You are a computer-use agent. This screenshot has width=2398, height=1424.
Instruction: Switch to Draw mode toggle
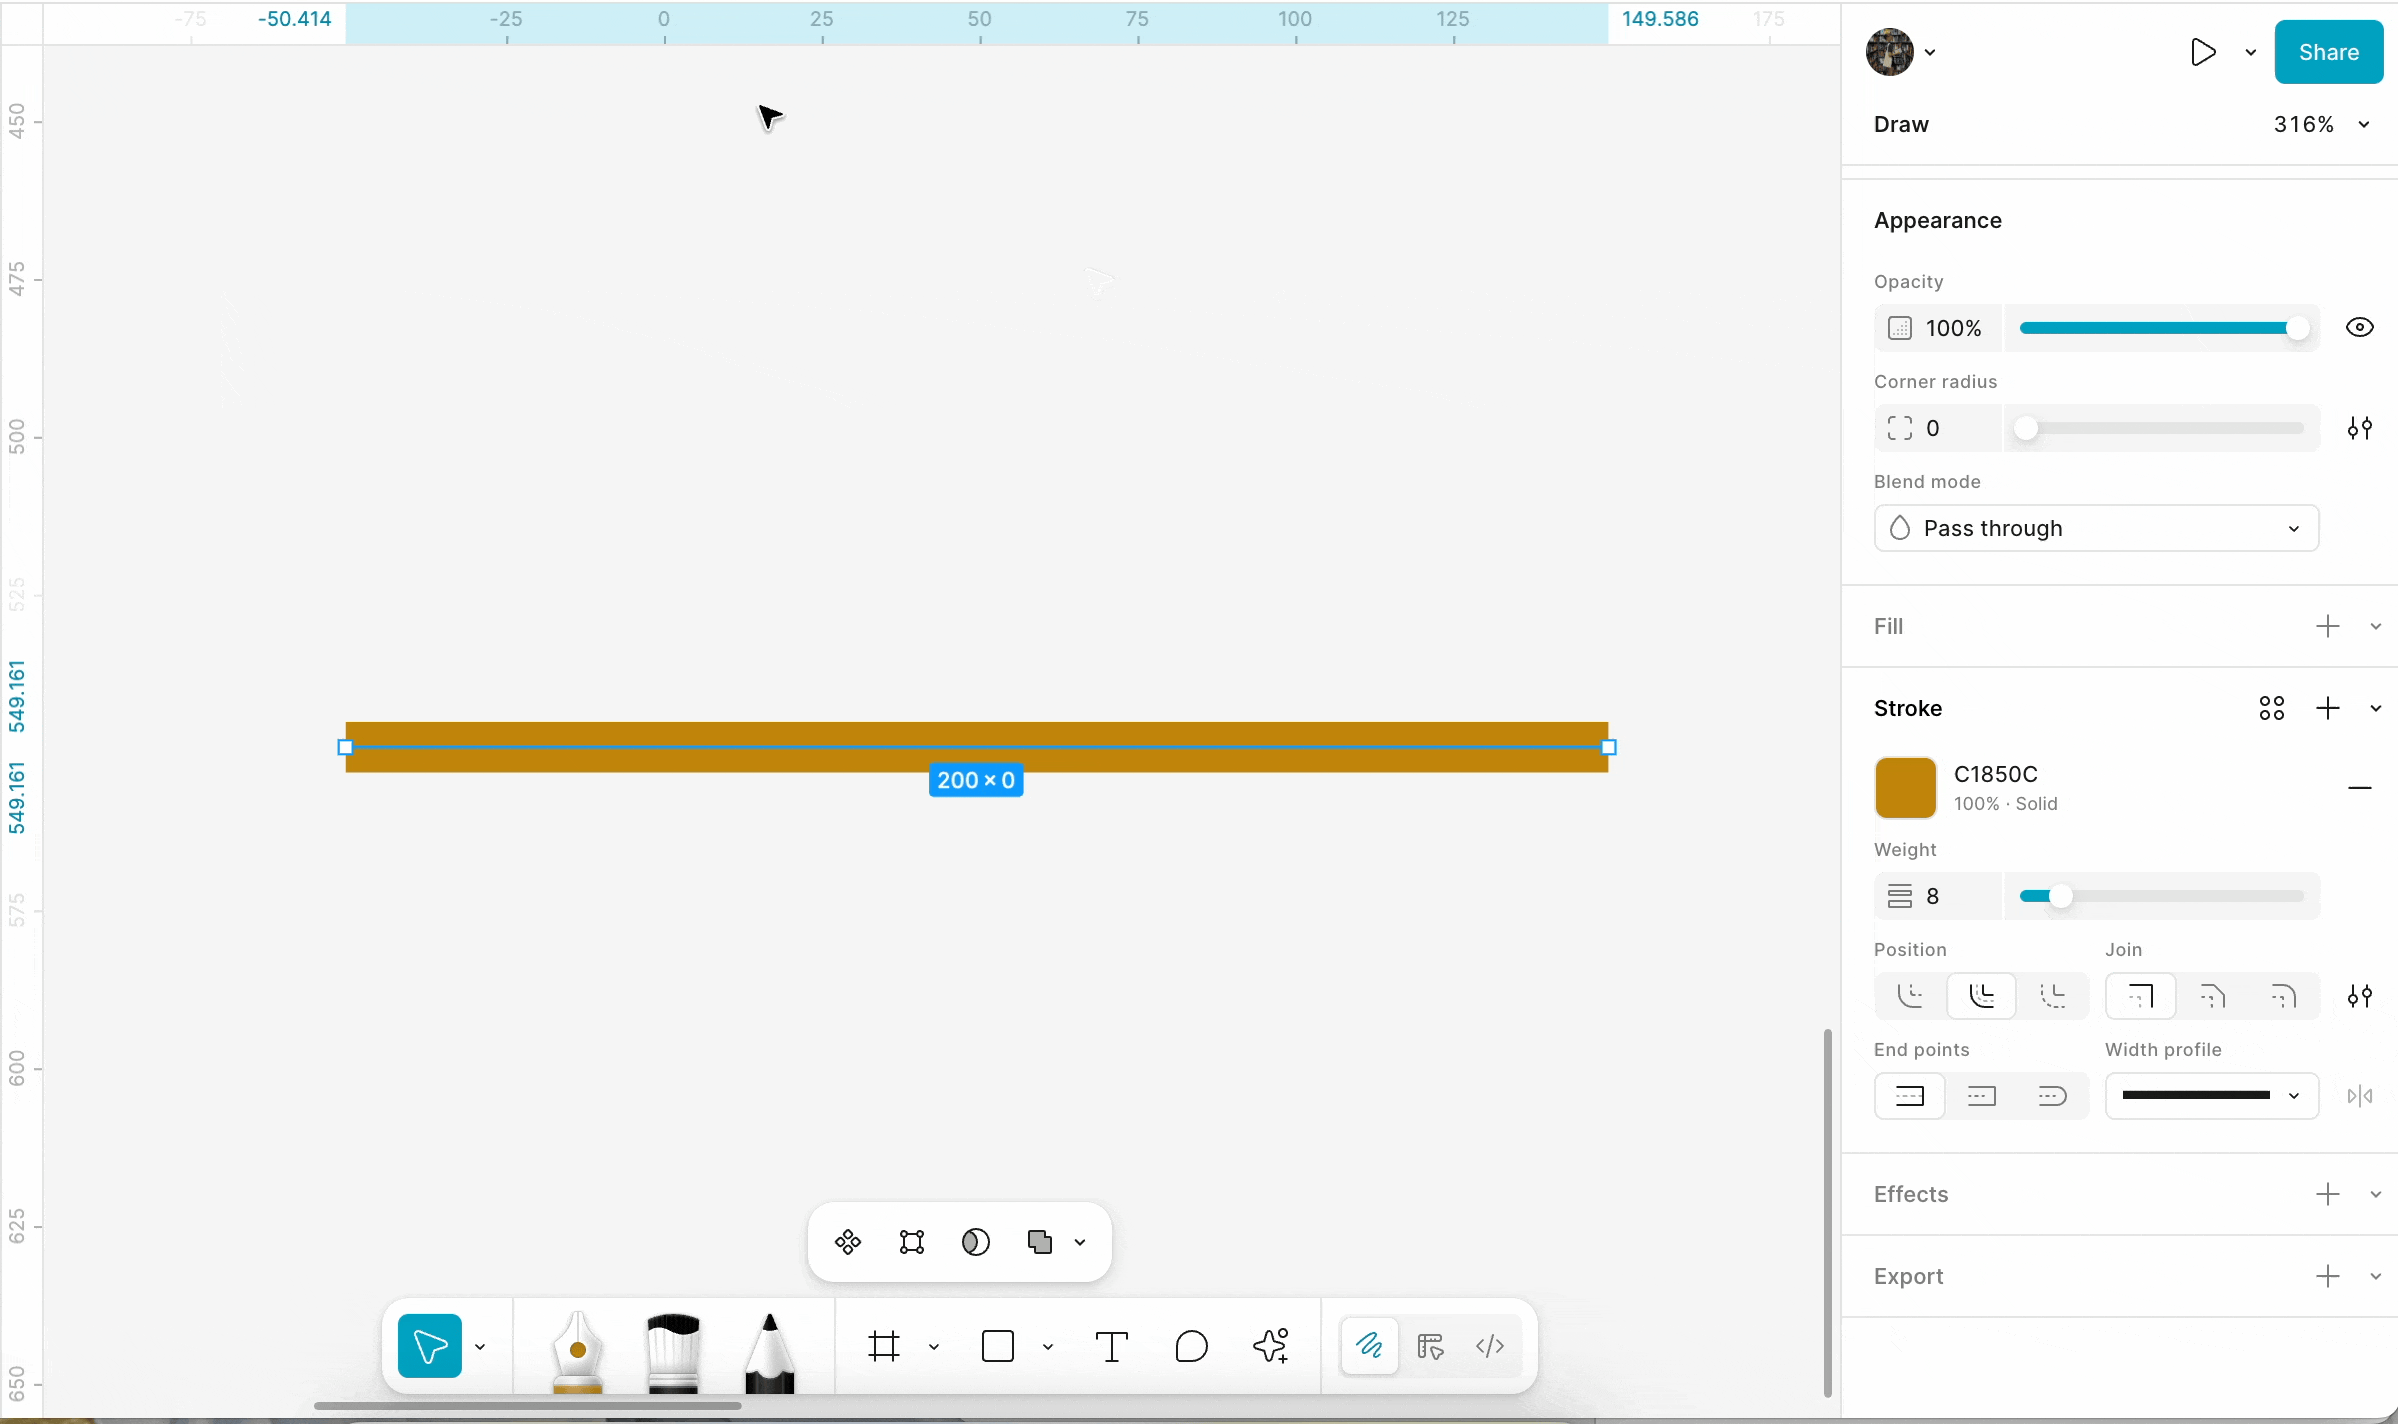(x=1369, y=1346)
